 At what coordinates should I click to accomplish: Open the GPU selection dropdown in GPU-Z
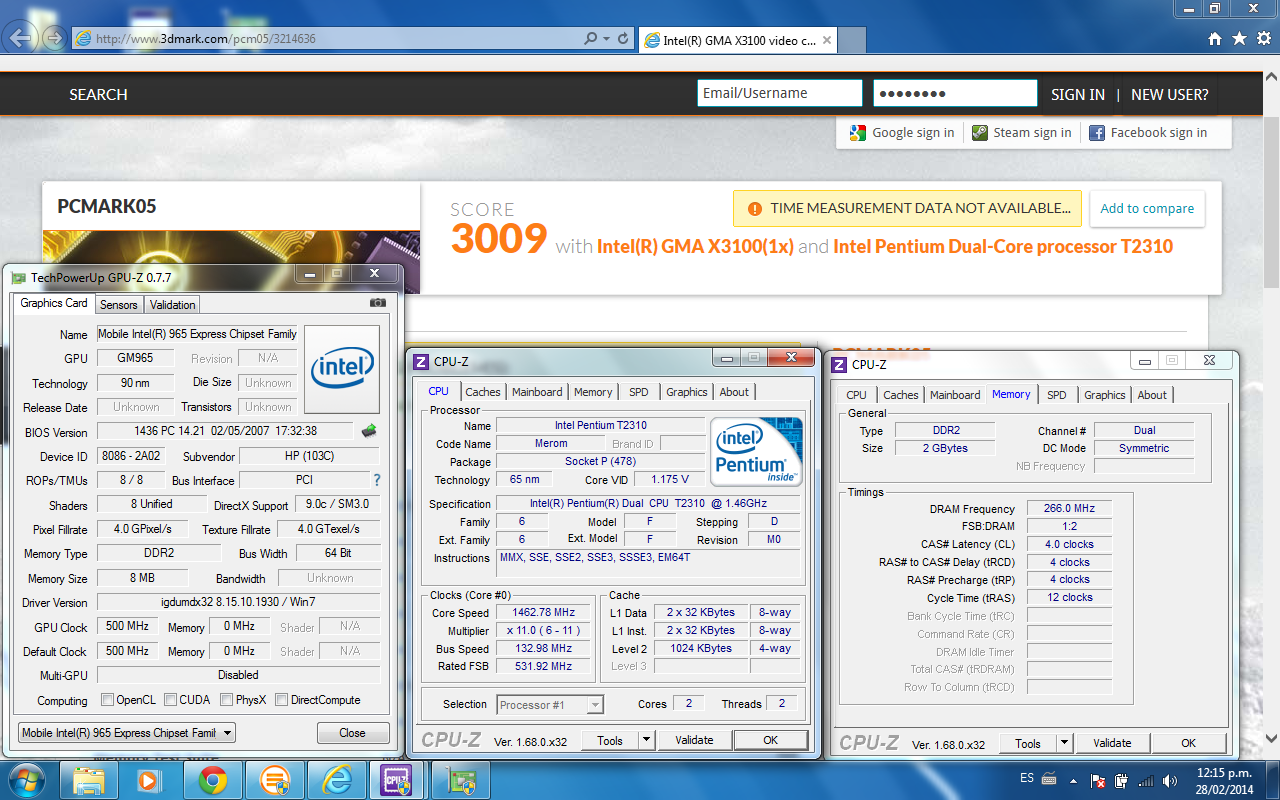(x=127, y=733)
